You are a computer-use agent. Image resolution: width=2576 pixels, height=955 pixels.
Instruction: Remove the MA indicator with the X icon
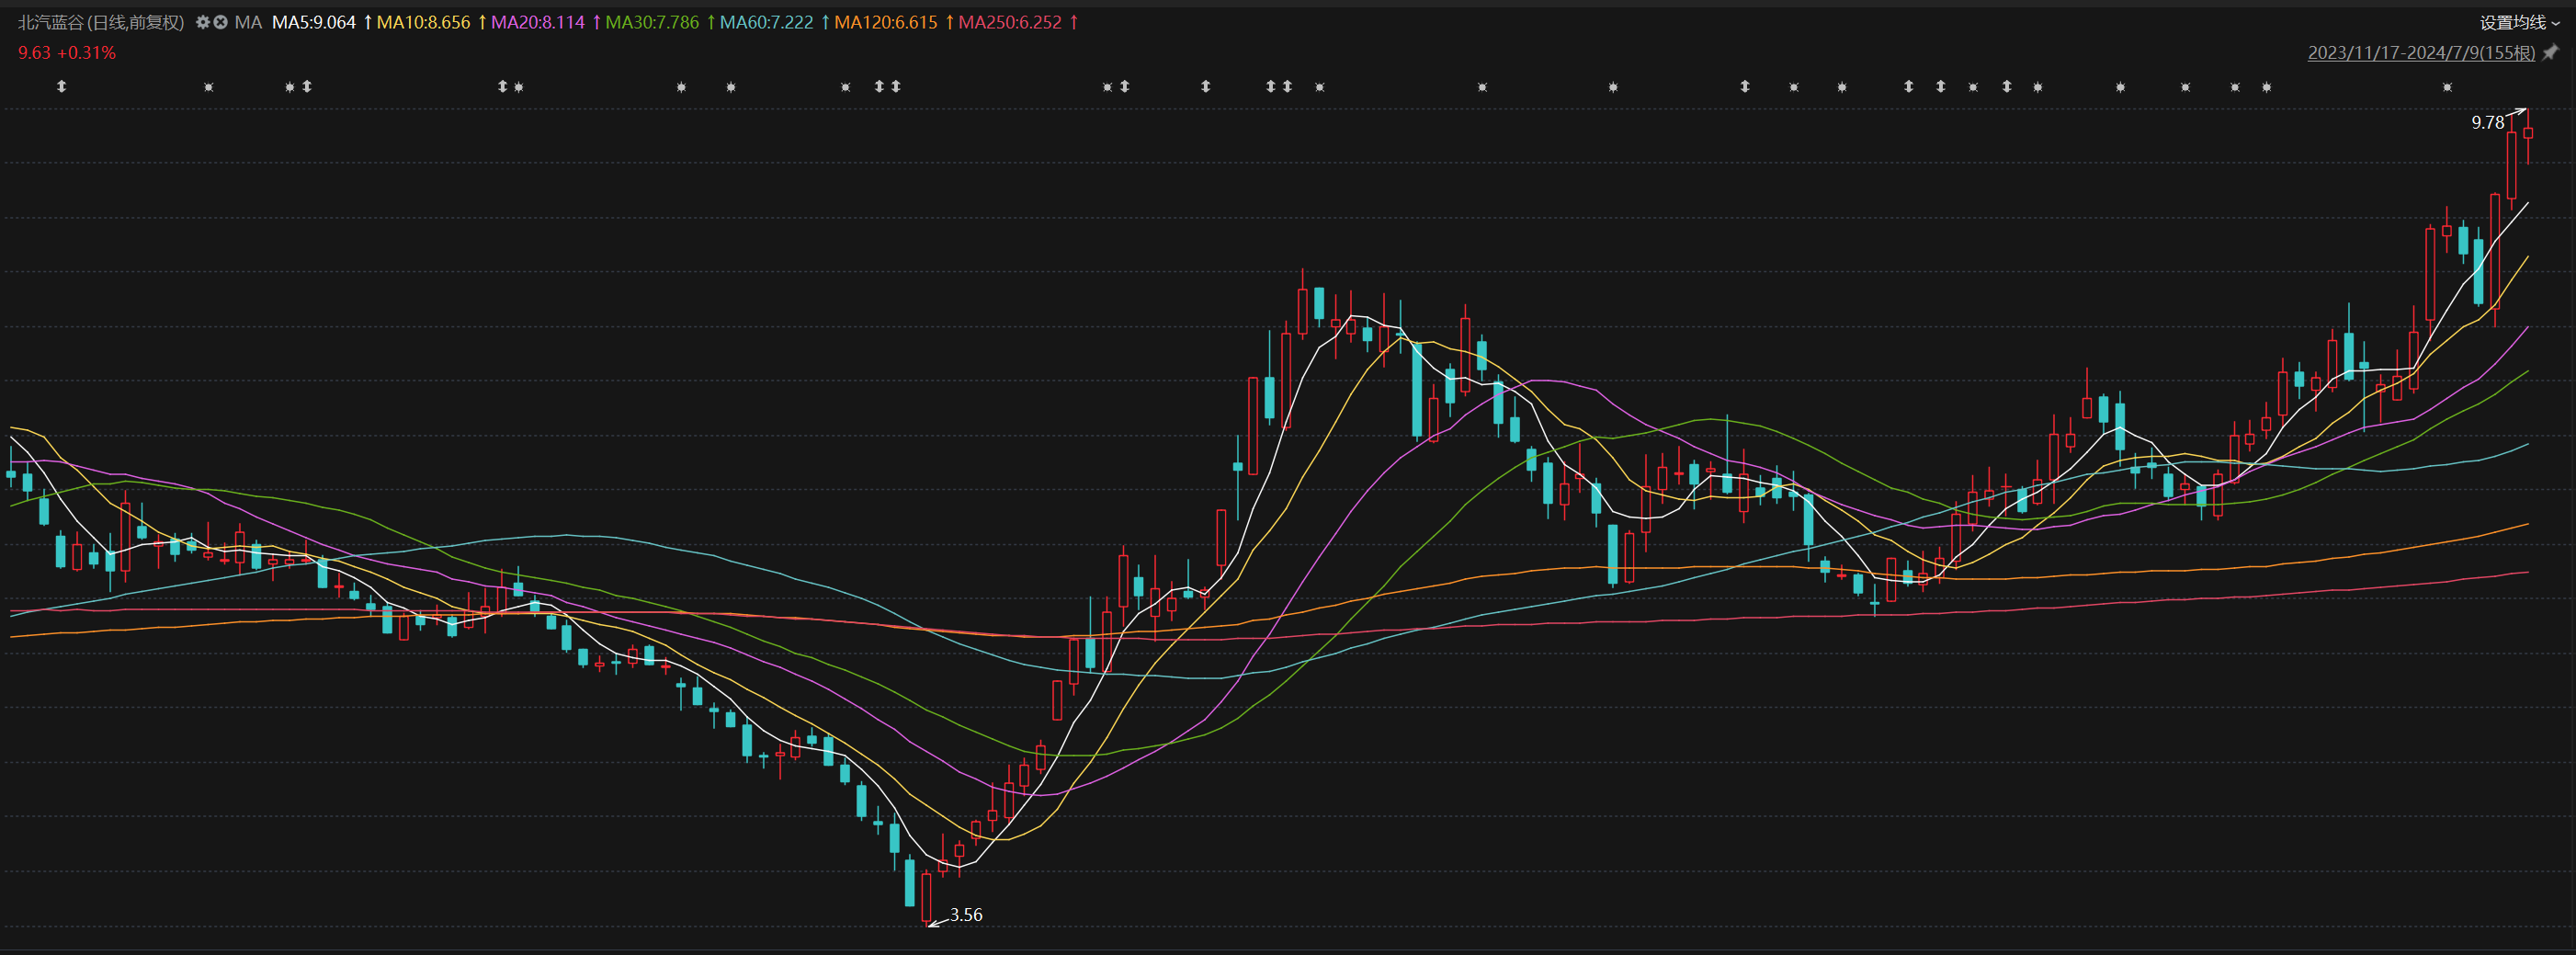click(x=220, y=22)
